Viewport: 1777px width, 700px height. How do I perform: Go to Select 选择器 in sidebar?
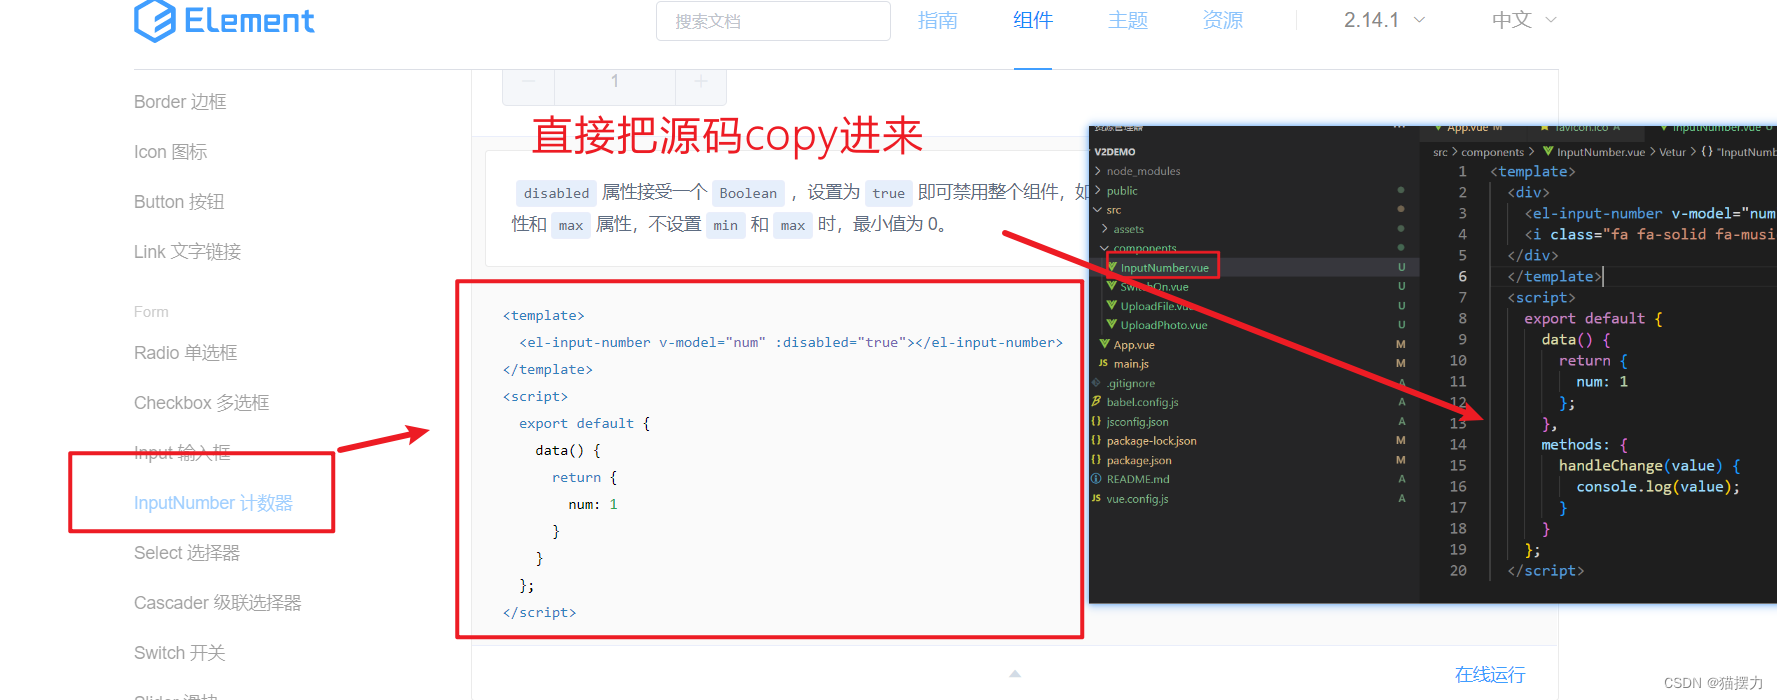pyautogui.click(x=187, y=553)
